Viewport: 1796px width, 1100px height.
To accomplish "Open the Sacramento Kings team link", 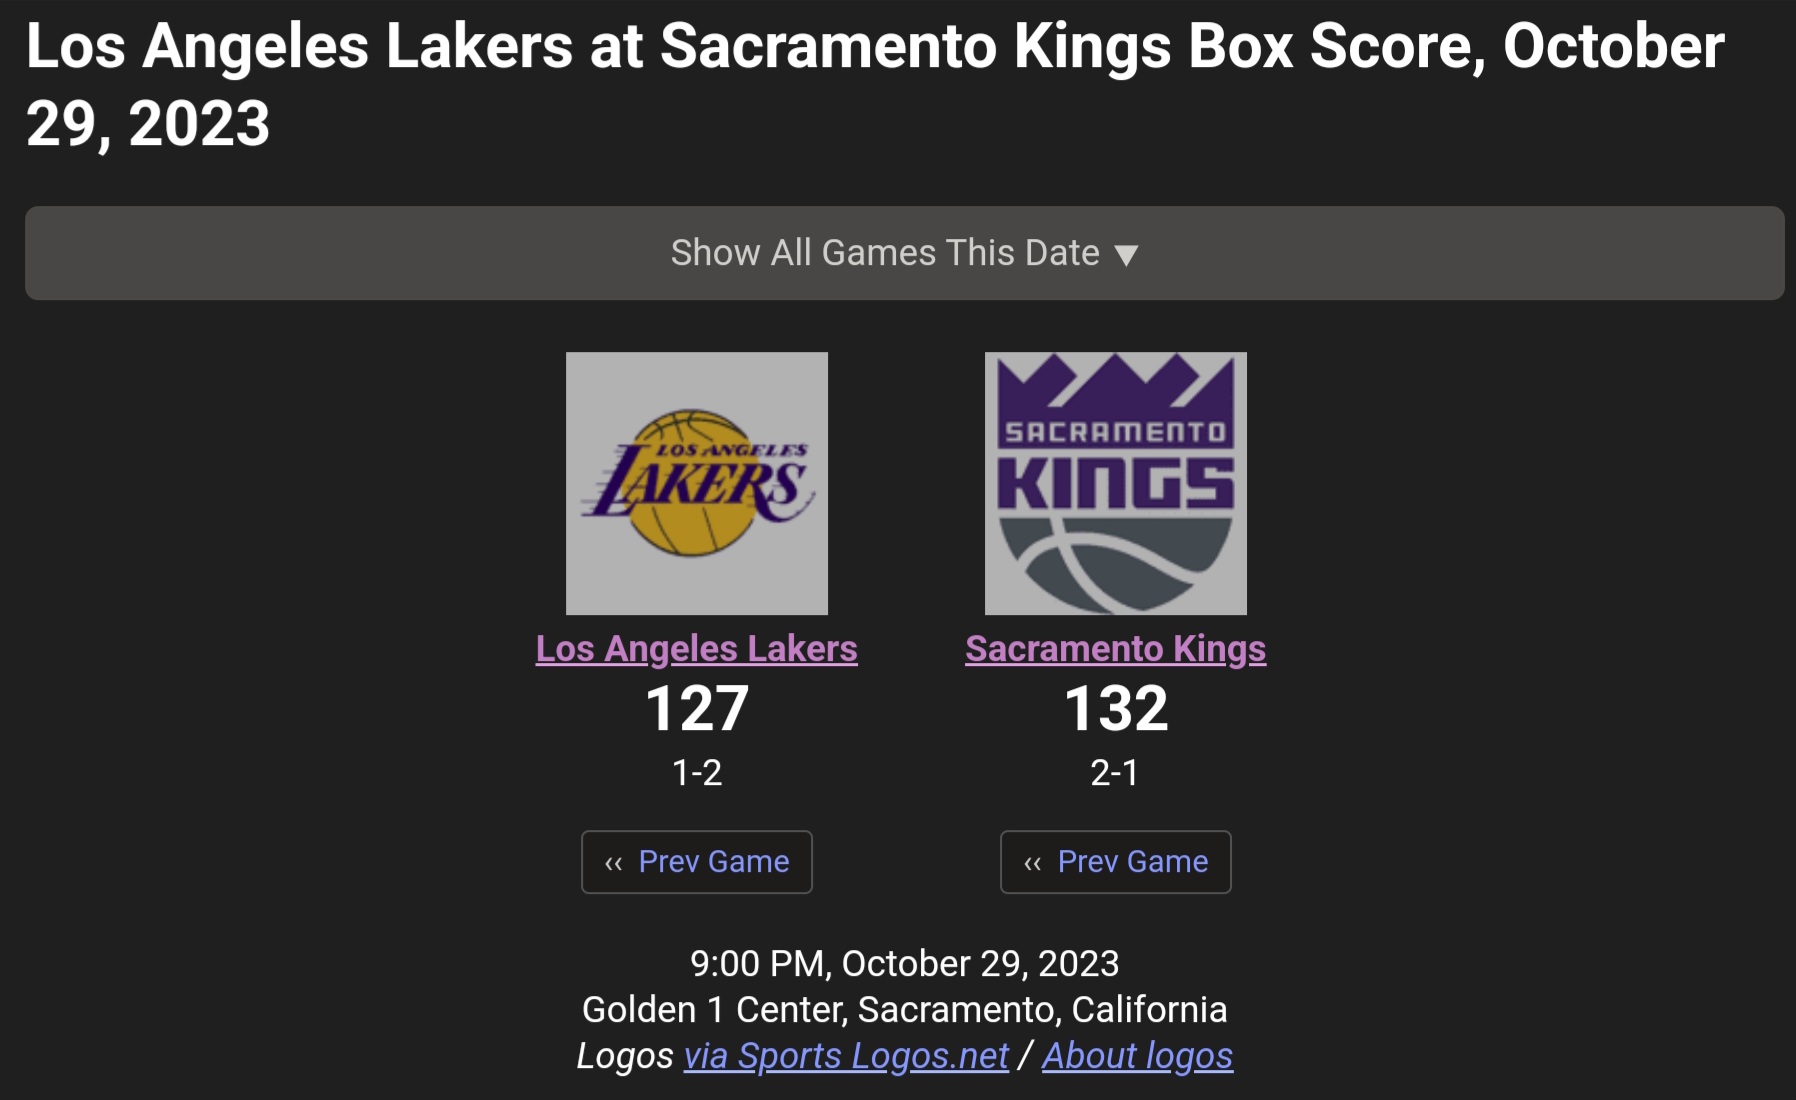I will pos(1115,649).
